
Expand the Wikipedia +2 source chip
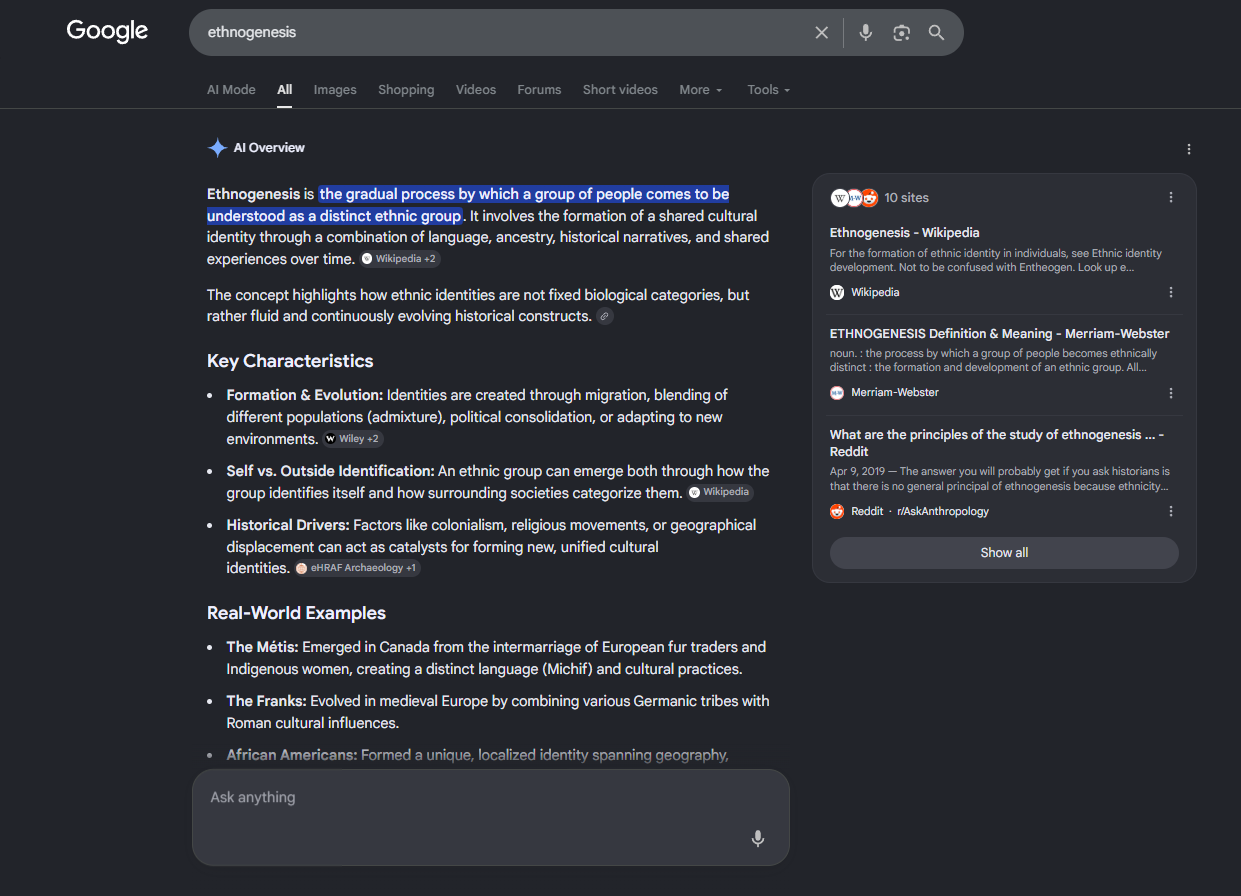point(400,259)
